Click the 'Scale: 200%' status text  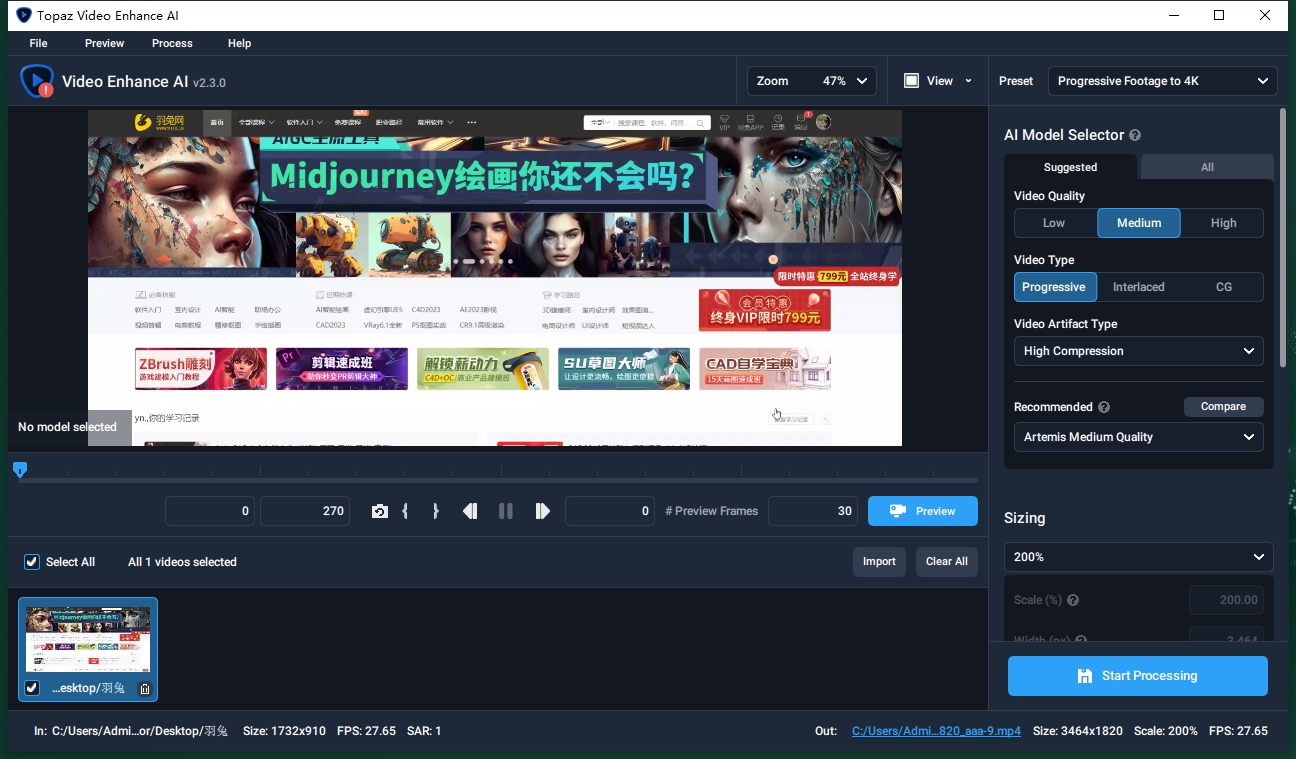pyautogui.click(x=1165, y=731)
